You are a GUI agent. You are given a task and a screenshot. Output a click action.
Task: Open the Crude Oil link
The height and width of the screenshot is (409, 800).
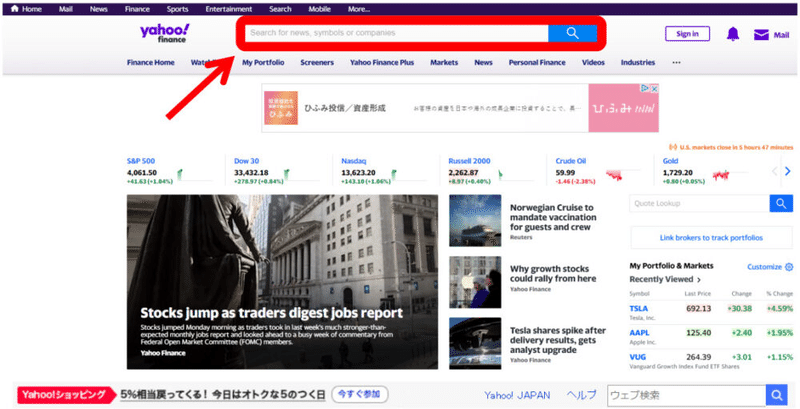coord(570,161)
